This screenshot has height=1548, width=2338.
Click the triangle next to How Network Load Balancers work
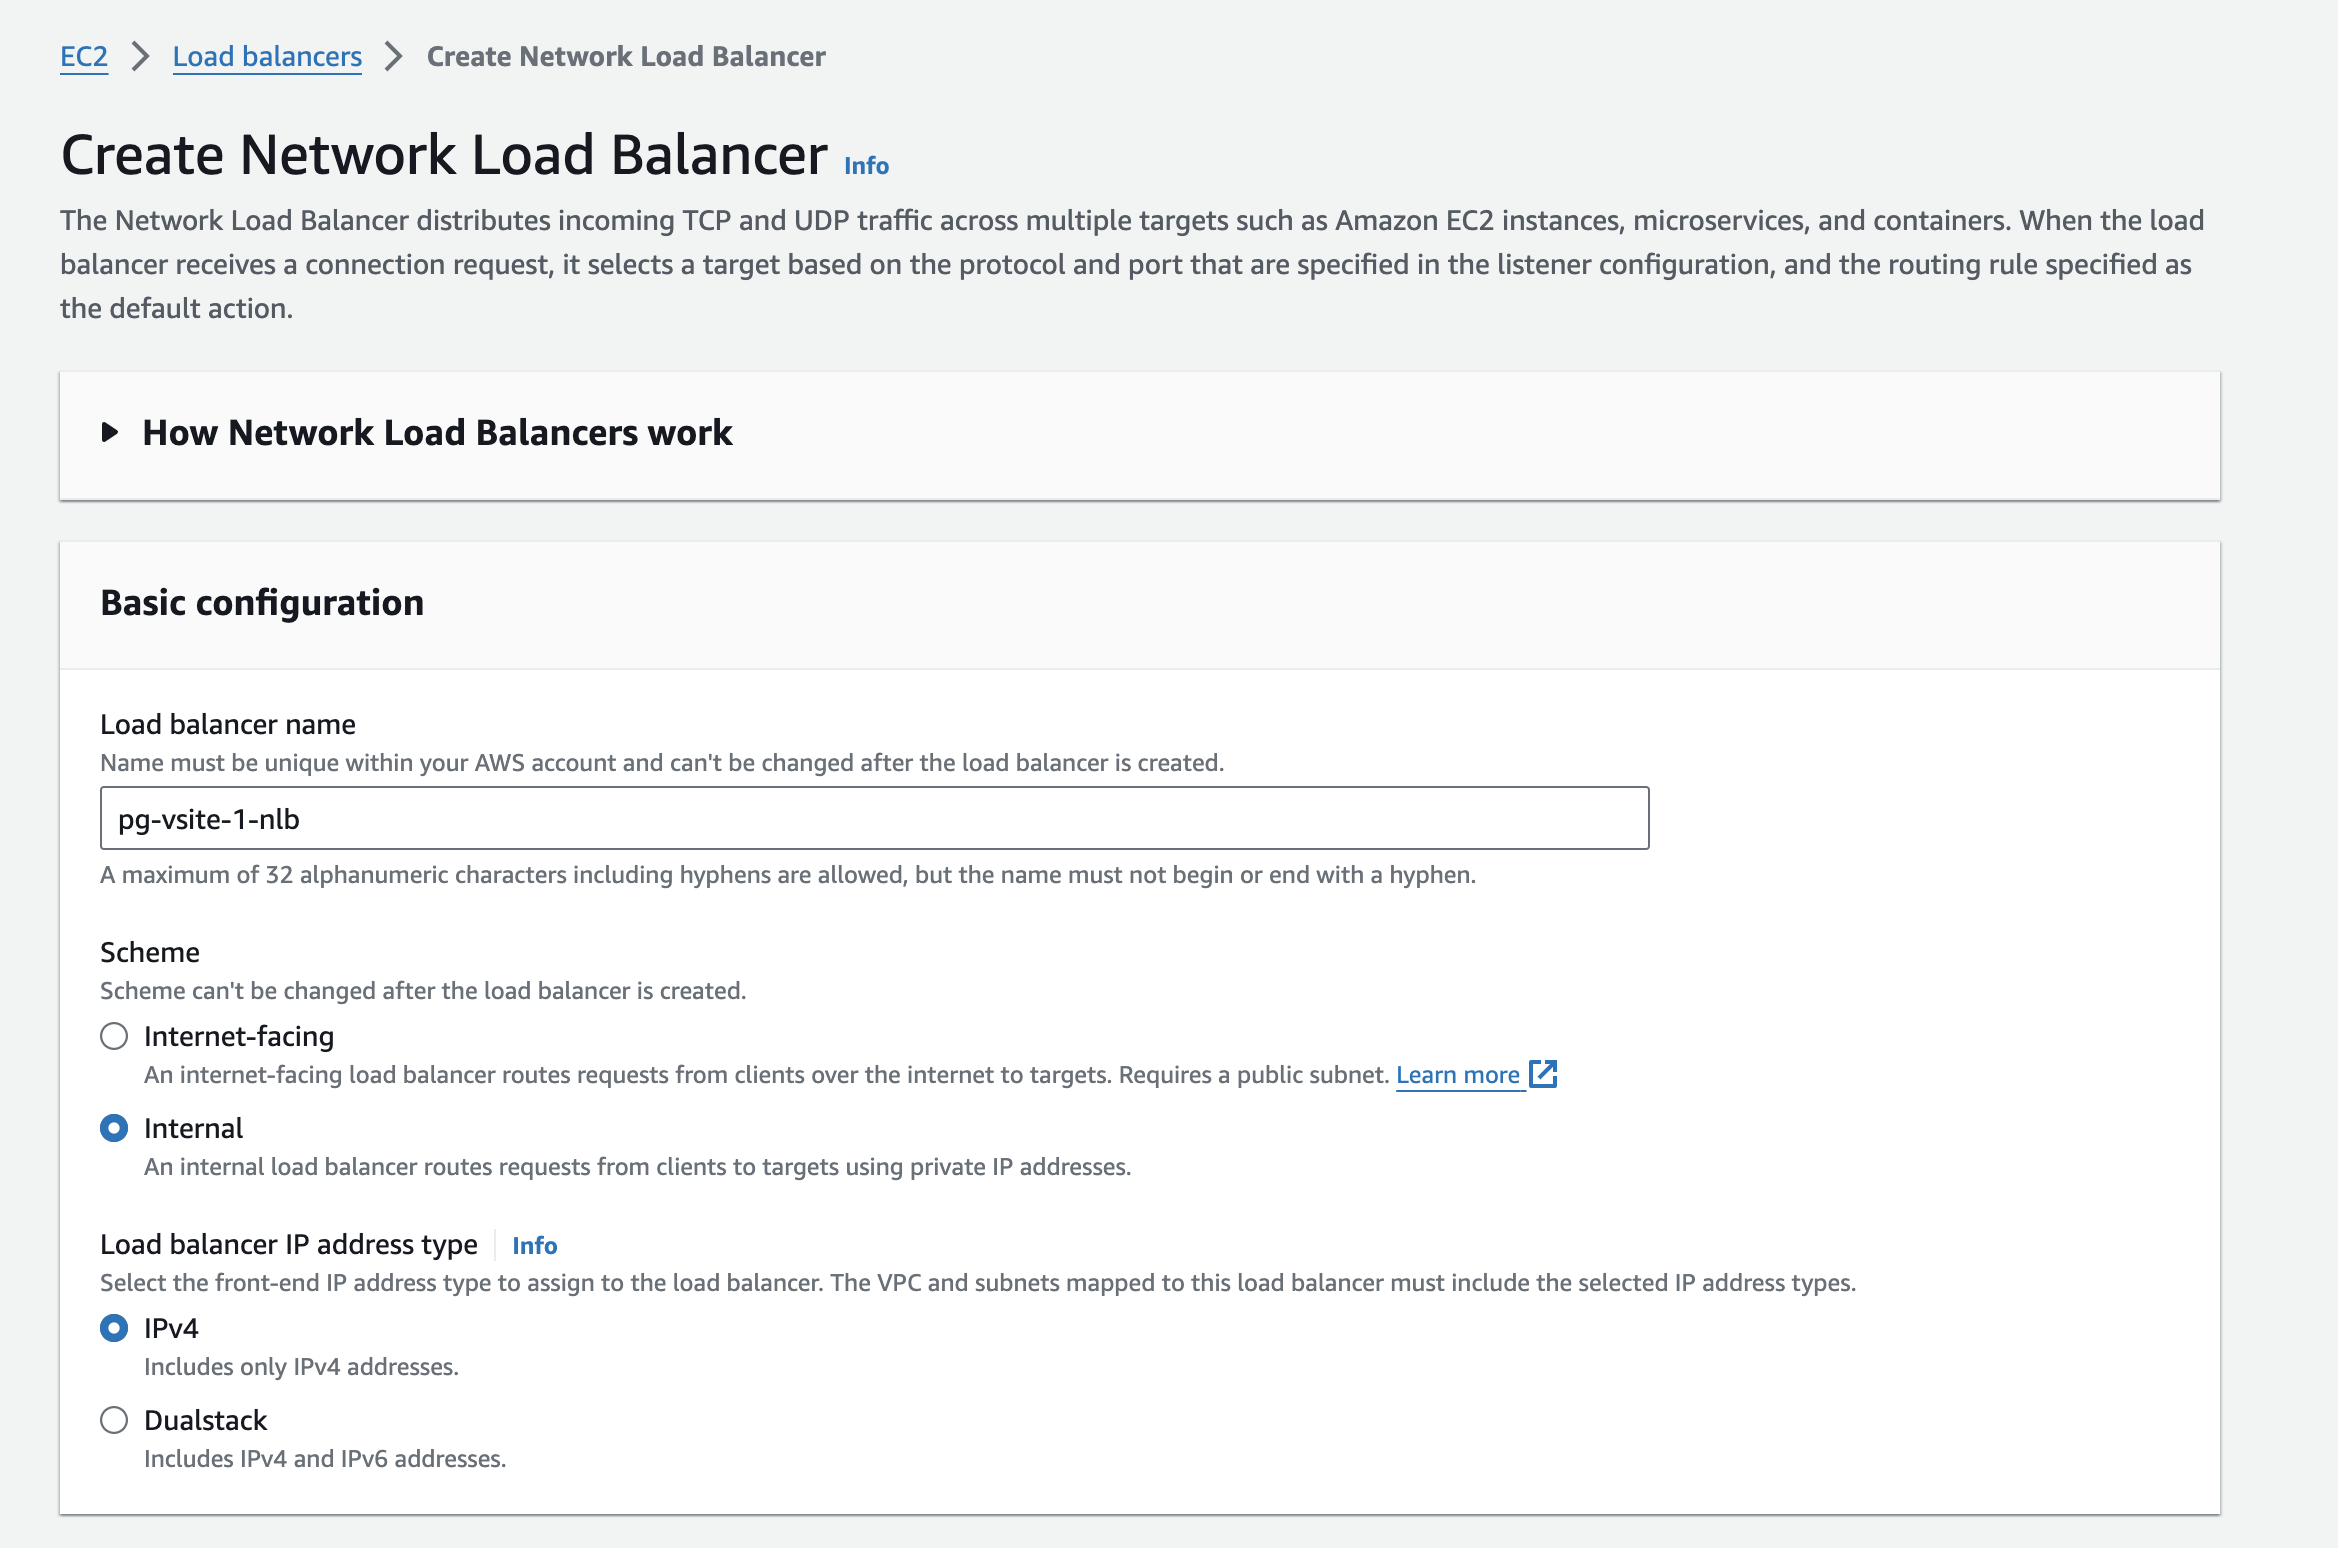tap(110, 432)
